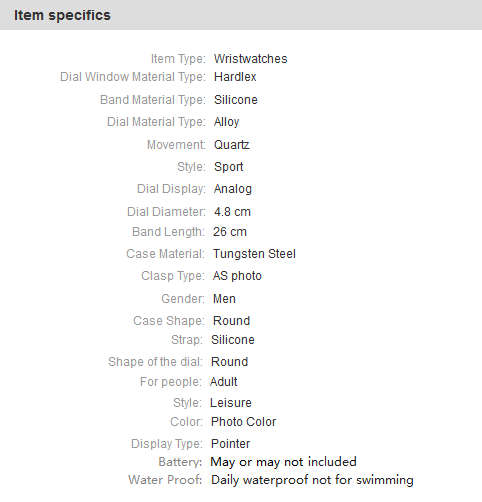Screen dimensions: 482x502
Task: Click the Pointer display type value
Action: point(230,444)
